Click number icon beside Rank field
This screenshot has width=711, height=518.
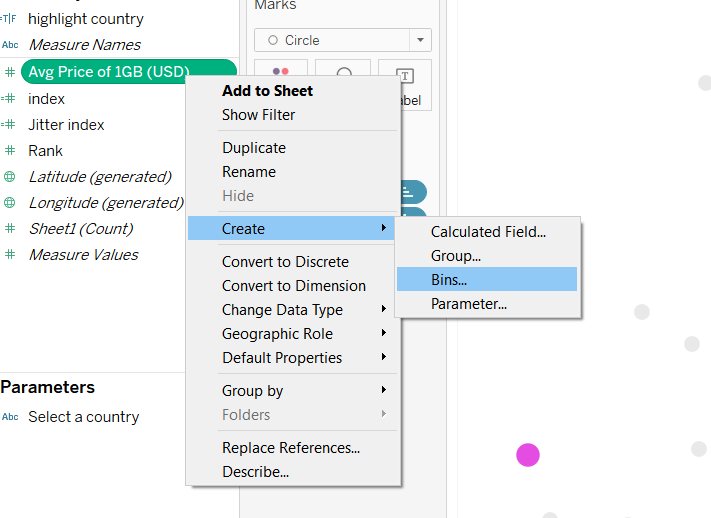tap(10, 151)
